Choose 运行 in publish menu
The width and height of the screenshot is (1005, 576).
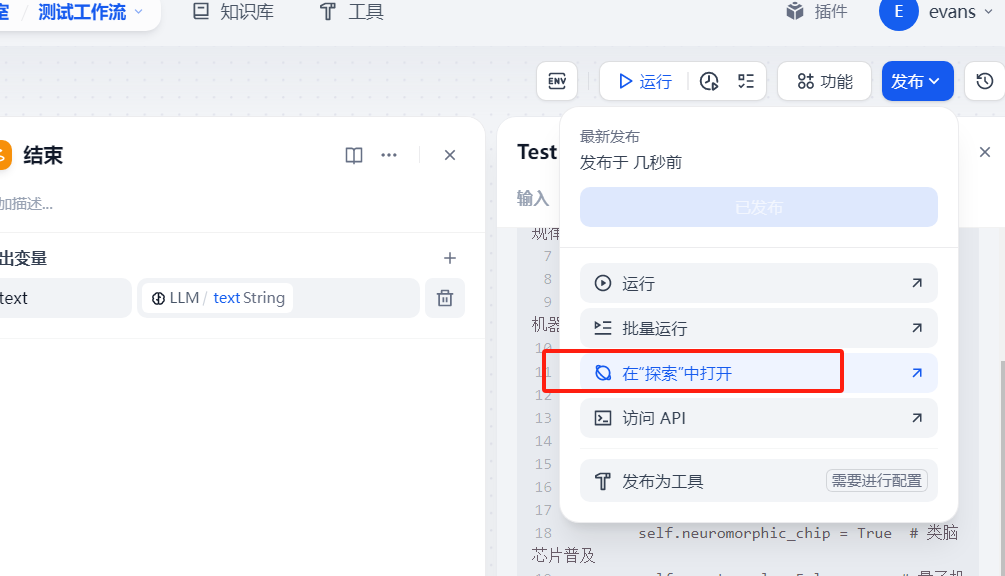click(758, 283)
